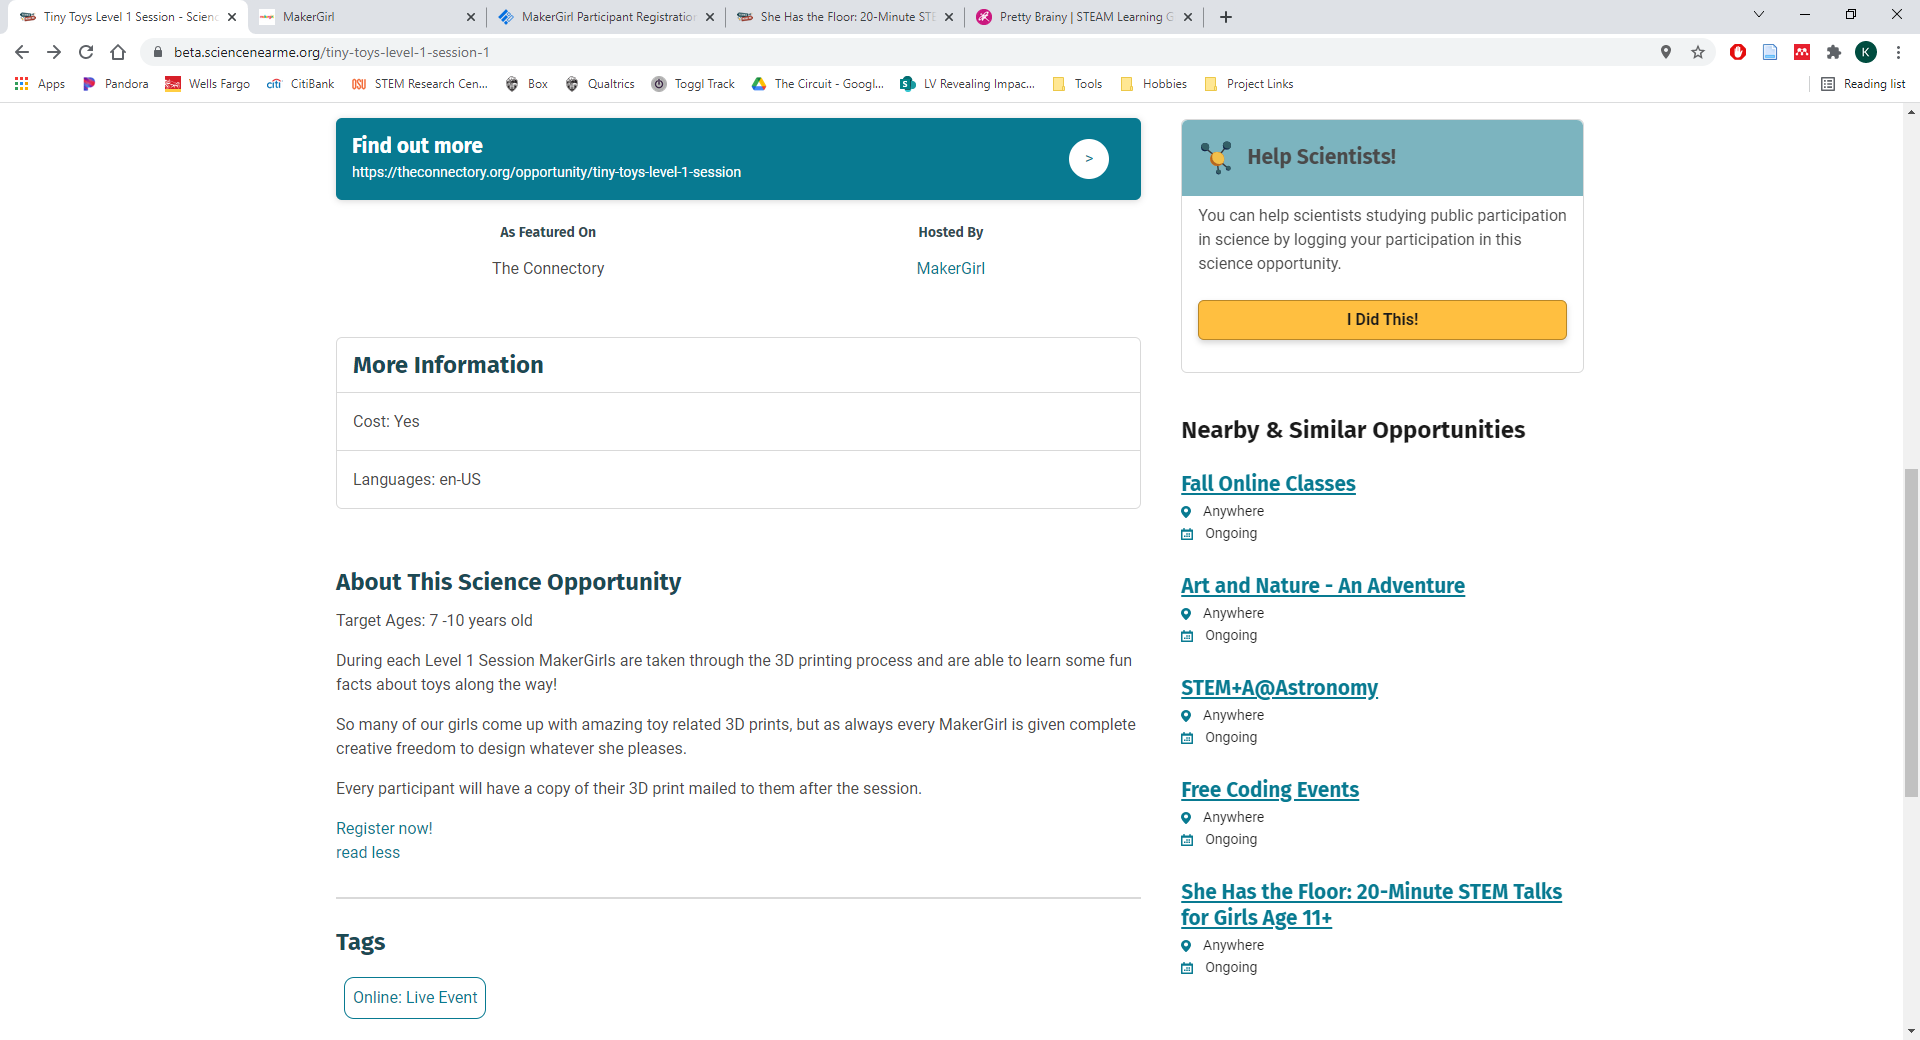Click the profile avatar K

tap(1867, 52)
